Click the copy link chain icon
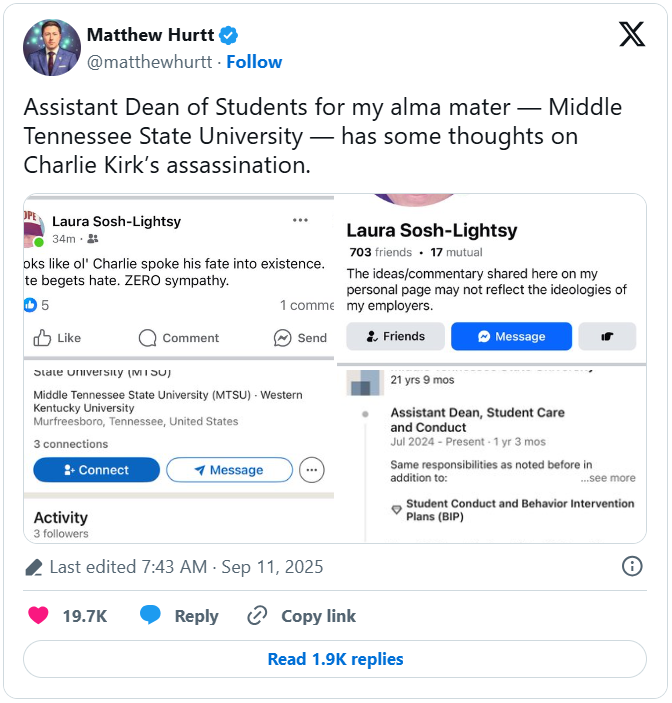 258,616
